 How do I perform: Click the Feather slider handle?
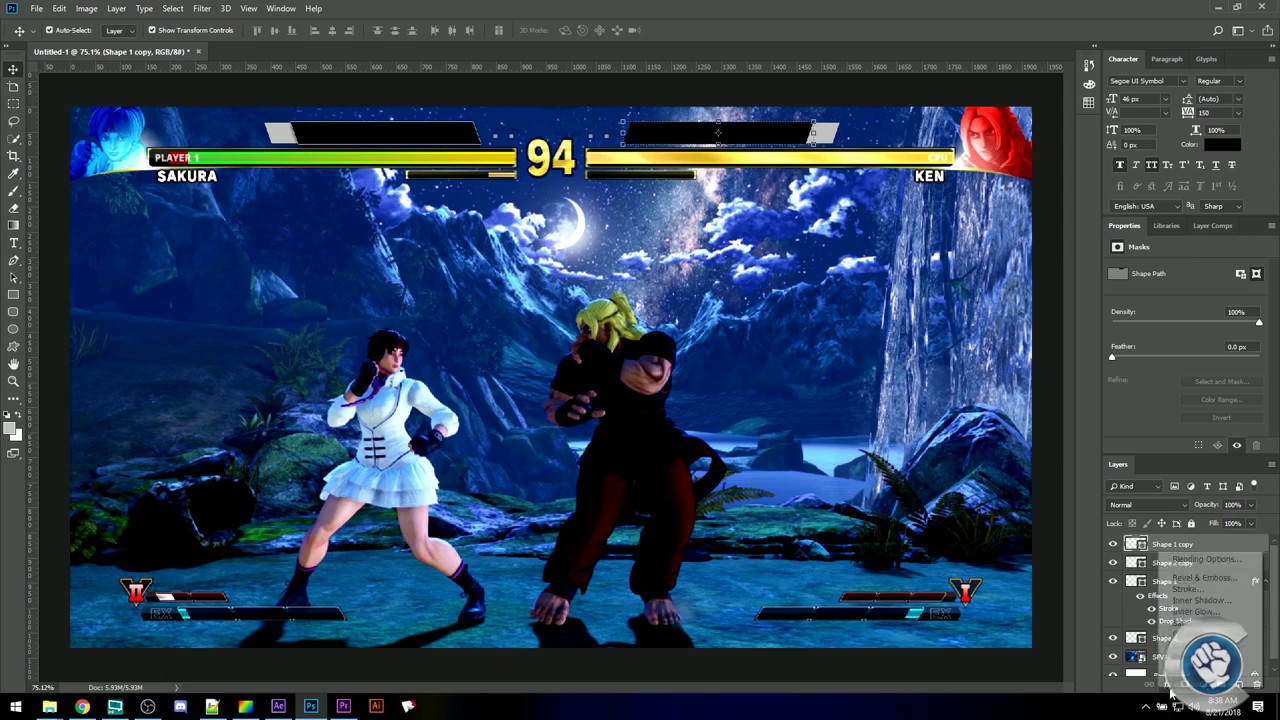(x=1112, y=357)
